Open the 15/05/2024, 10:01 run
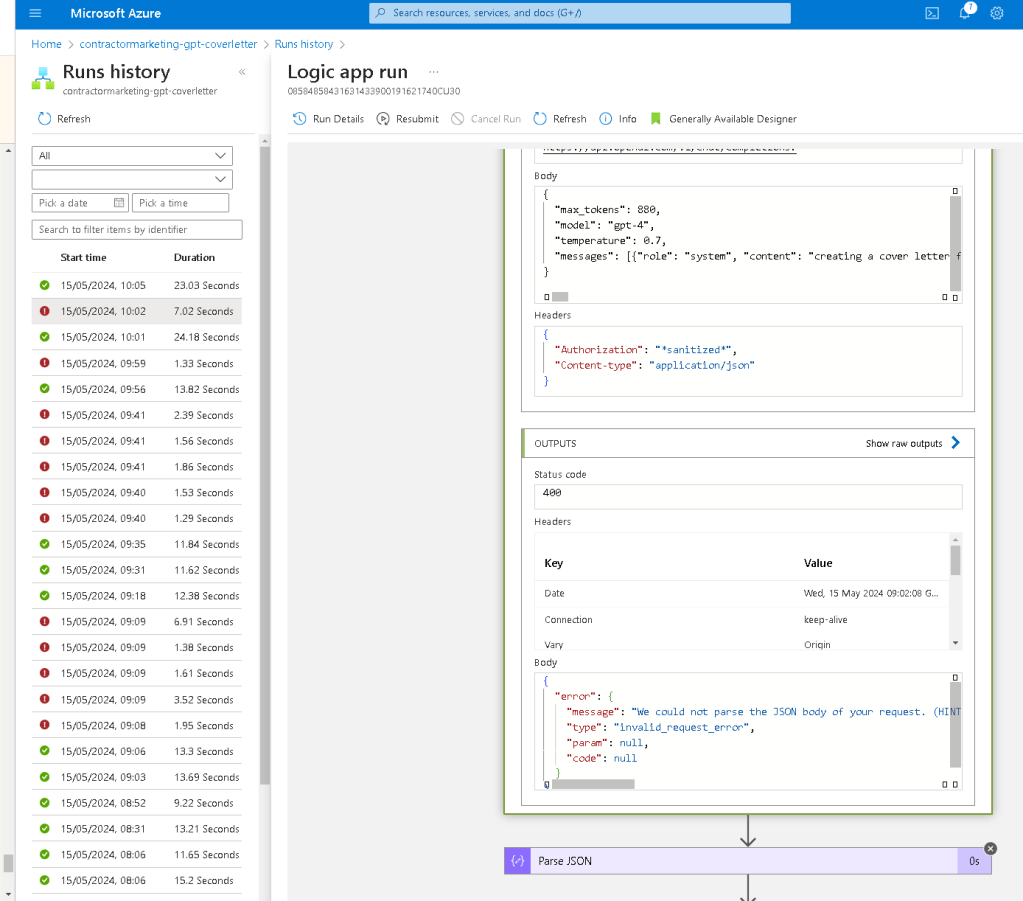1023x901 pixels. tap(136, 337)
